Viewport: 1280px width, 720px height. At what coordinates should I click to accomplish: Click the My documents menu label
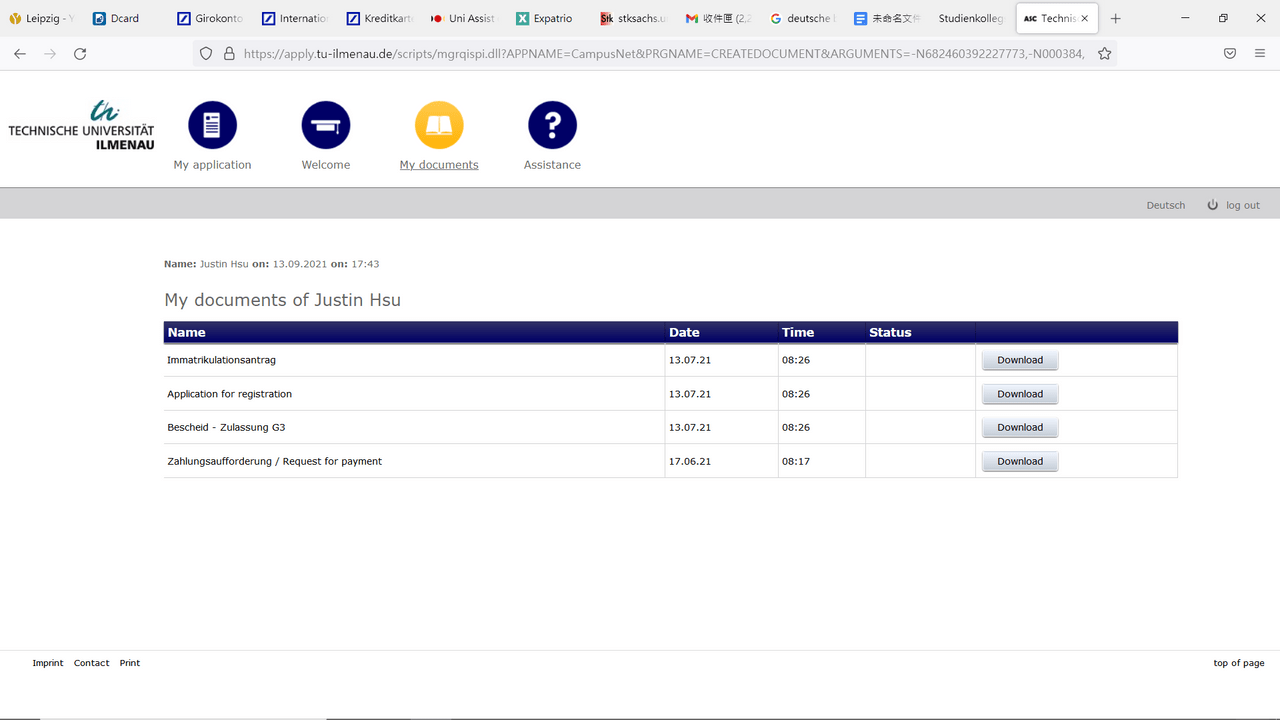click(439, 165)
